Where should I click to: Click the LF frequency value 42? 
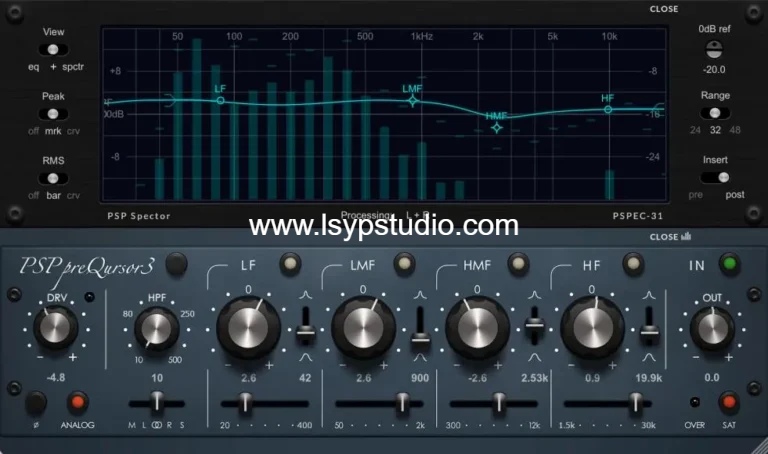305,378
